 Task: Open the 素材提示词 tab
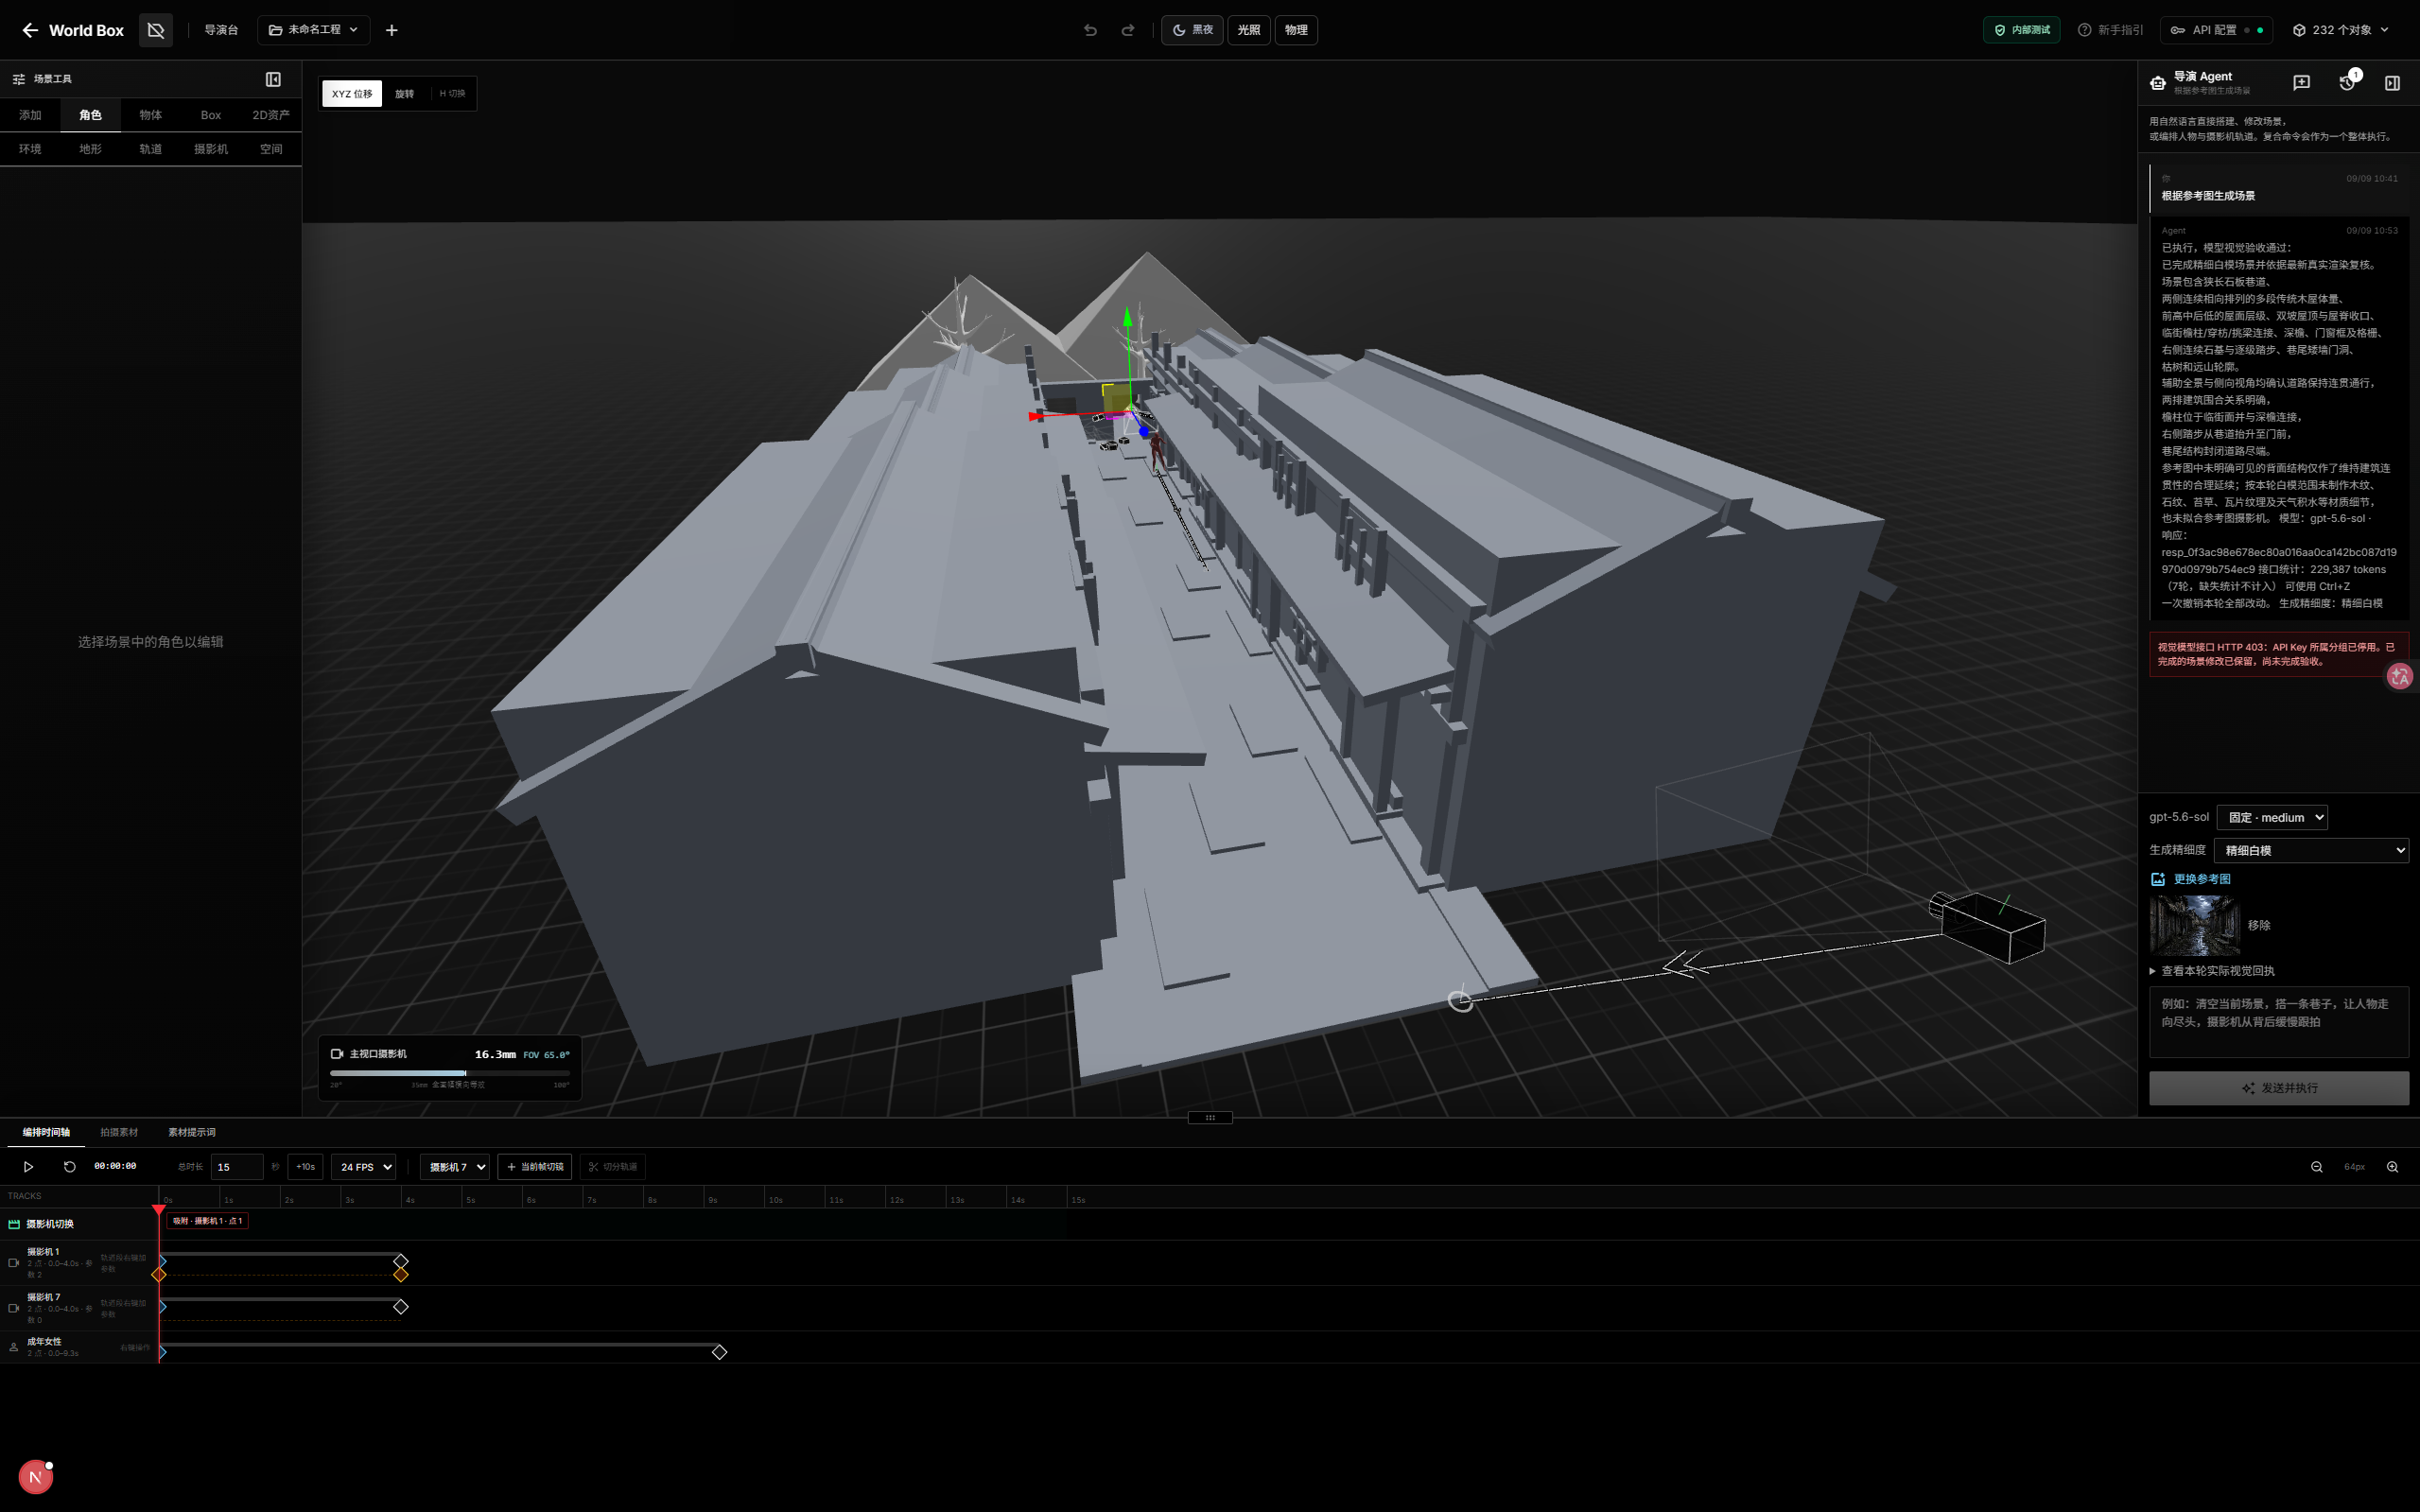191,1132
